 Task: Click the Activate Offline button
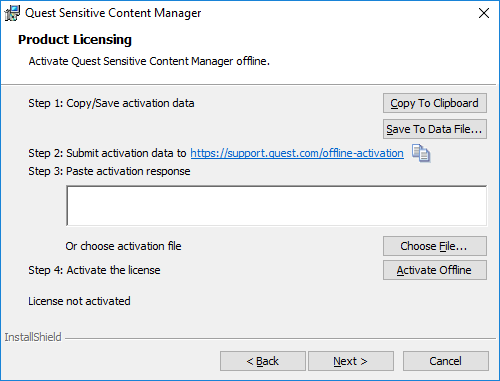tap(435, 270)
